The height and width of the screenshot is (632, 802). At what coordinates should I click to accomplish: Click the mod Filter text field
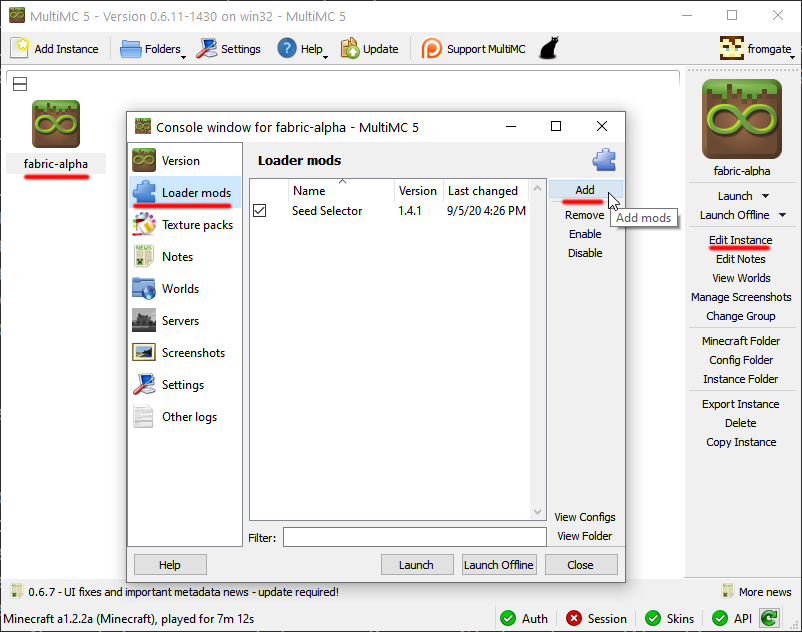pyautogui.click(x=414, y=538)
